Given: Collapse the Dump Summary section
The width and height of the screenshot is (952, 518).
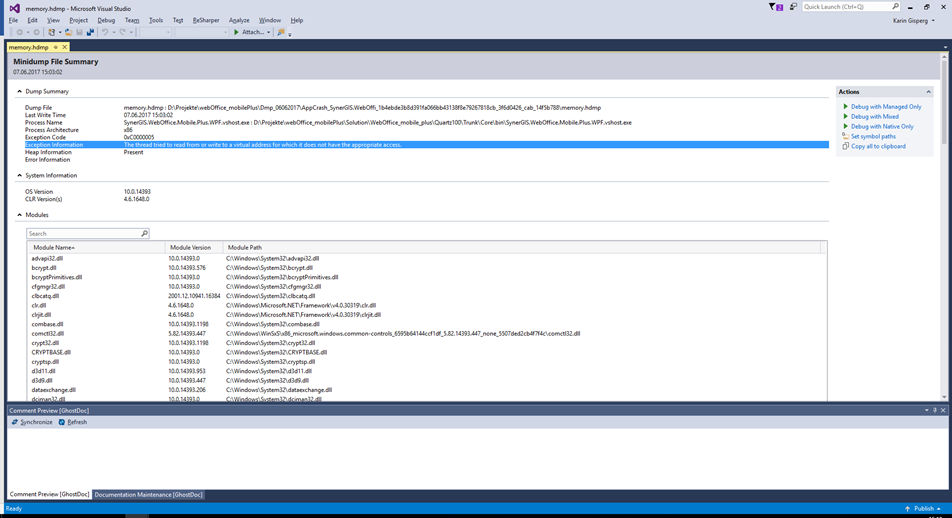Looking at the screenshot, I should point(19,91).
